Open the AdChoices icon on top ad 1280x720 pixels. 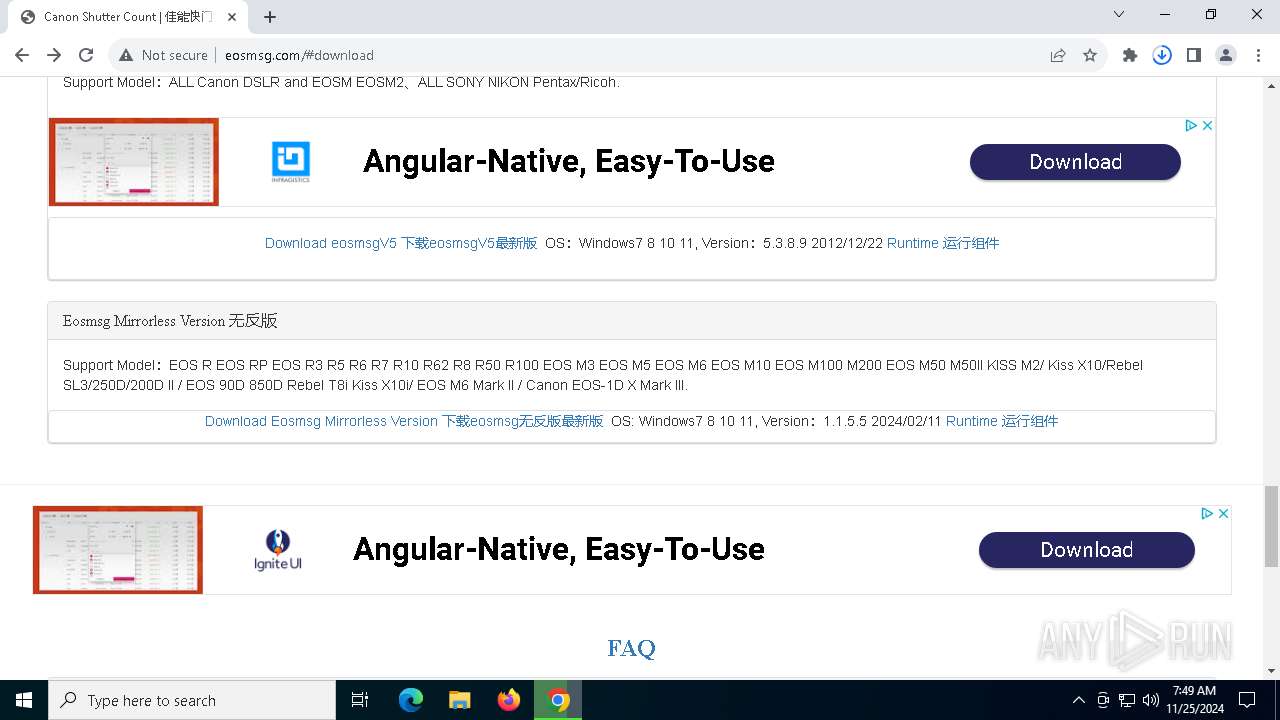[1191, 125]
